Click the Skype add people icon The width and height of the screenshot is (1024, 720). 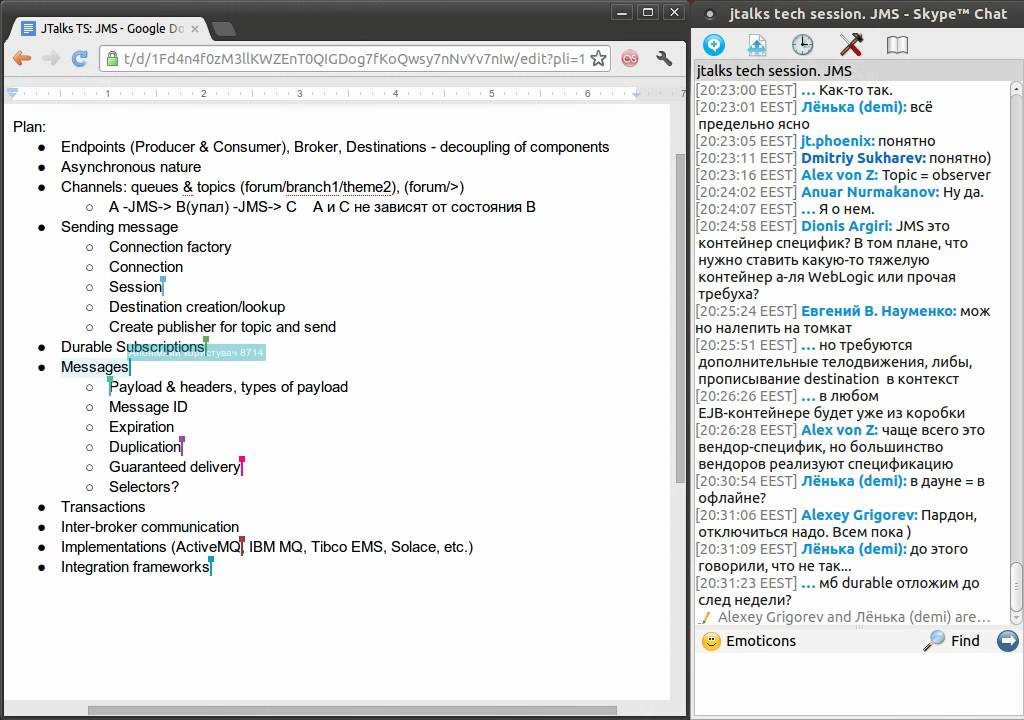[713, 44]
